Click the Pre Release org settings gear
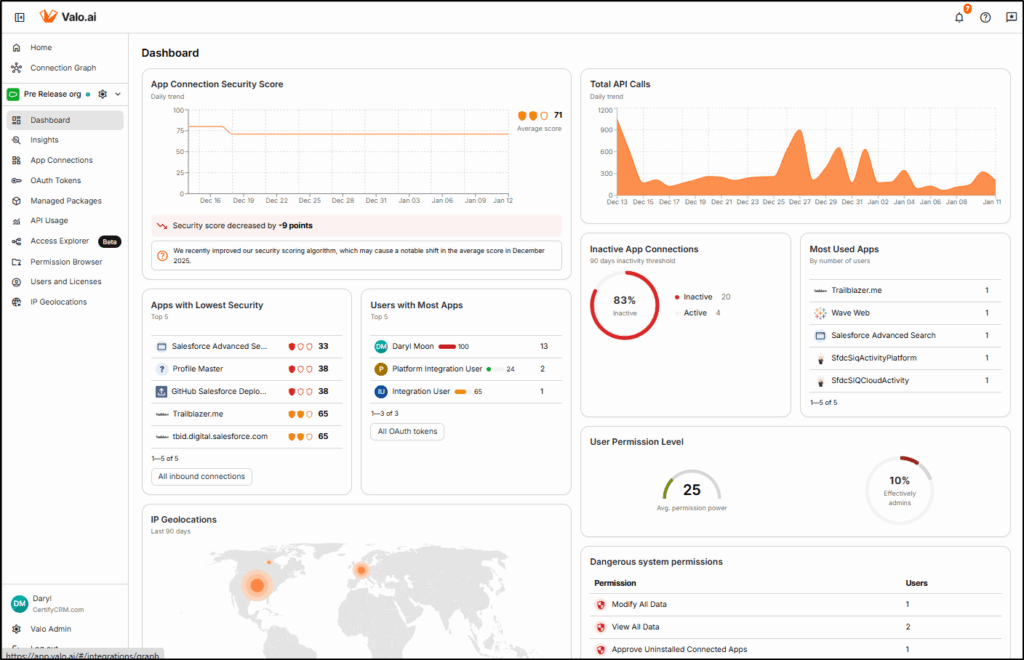Viewport: 1024px width, 660px height. [102, 94]
